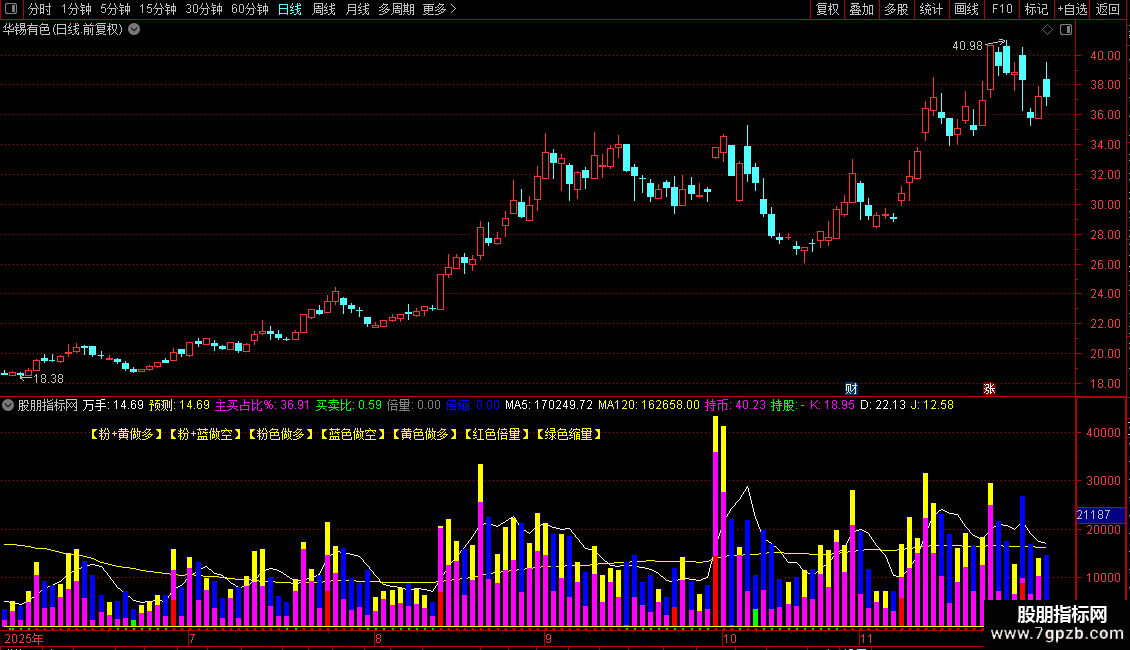Image resolution: width=1130 pixels, height=650 pixels.
Task: Click the 主买占比%: 36.91 value
Action: point(262,405)
